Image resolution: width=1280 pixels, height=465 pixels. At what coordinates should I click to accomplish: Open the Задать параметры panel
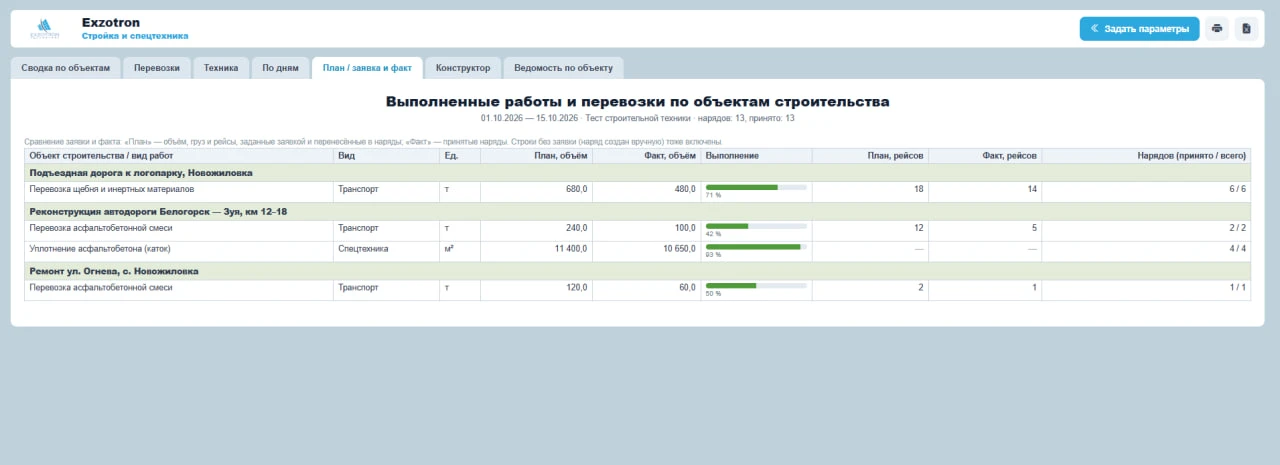[1139, 29]
